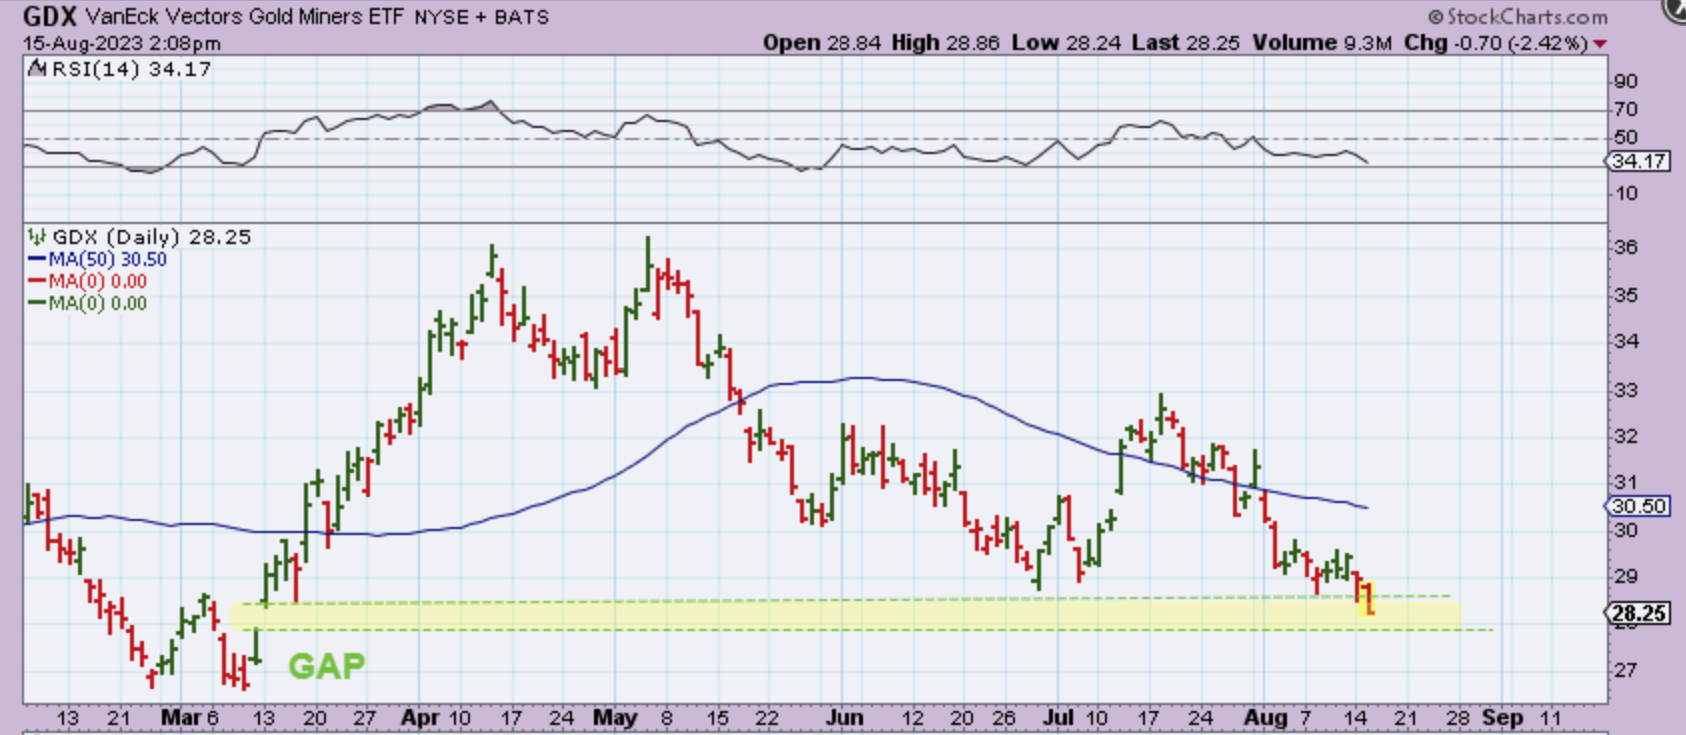The height and width of the screenshot is (735, 1686).
Task: Click the circular icon in top-right corner
Action: pyautogui.click(x=1676, y=8)
